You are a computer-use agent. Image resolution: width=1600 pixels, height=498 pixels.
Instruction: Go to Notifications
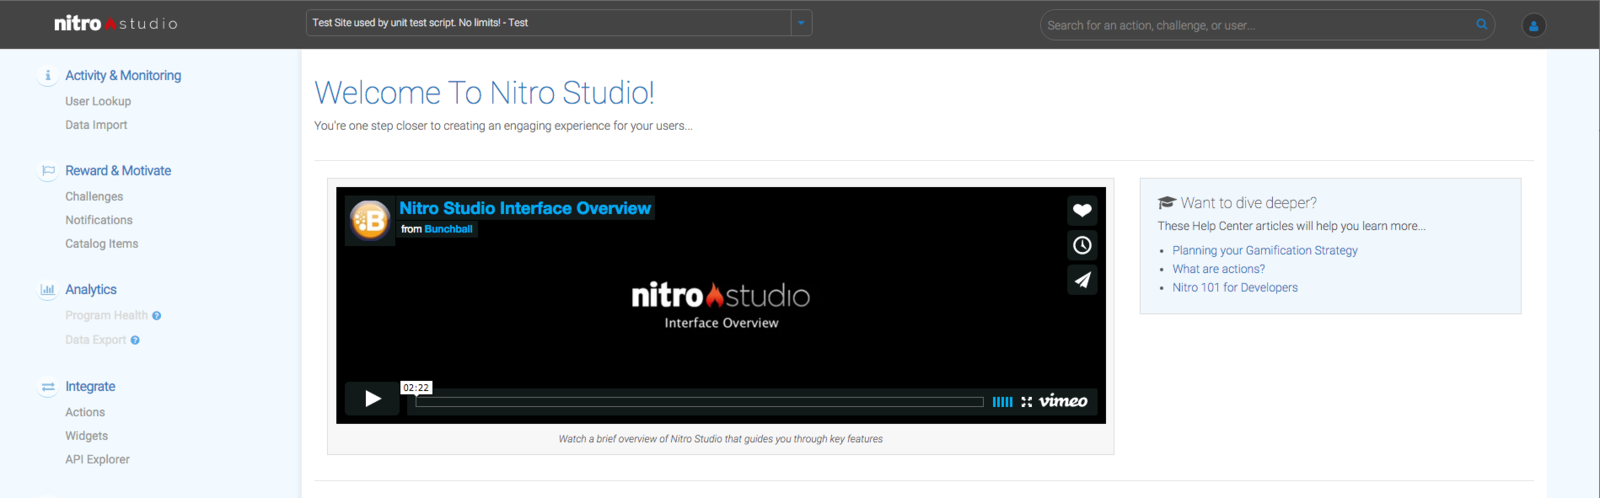point(99,220)
